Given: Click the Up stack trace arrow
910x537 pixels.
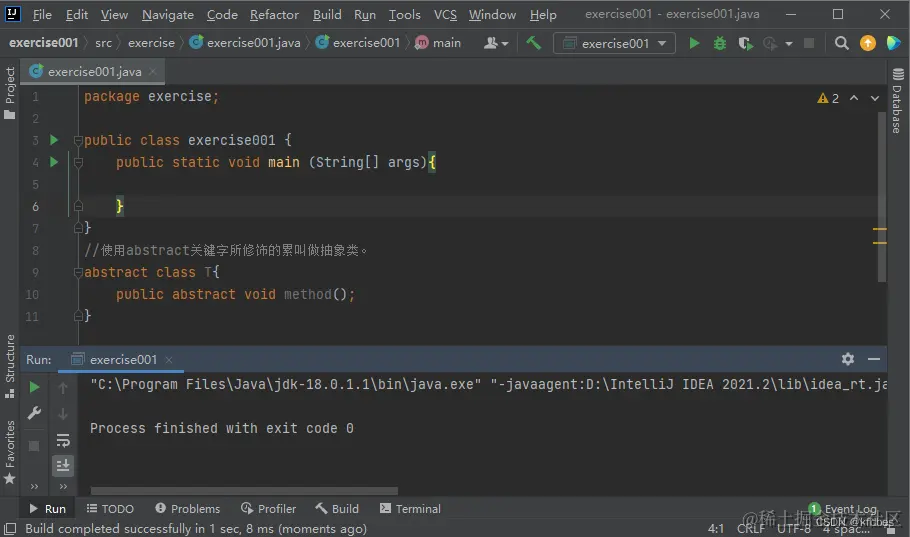Looking at the screenshot, I should click(63, 387).
